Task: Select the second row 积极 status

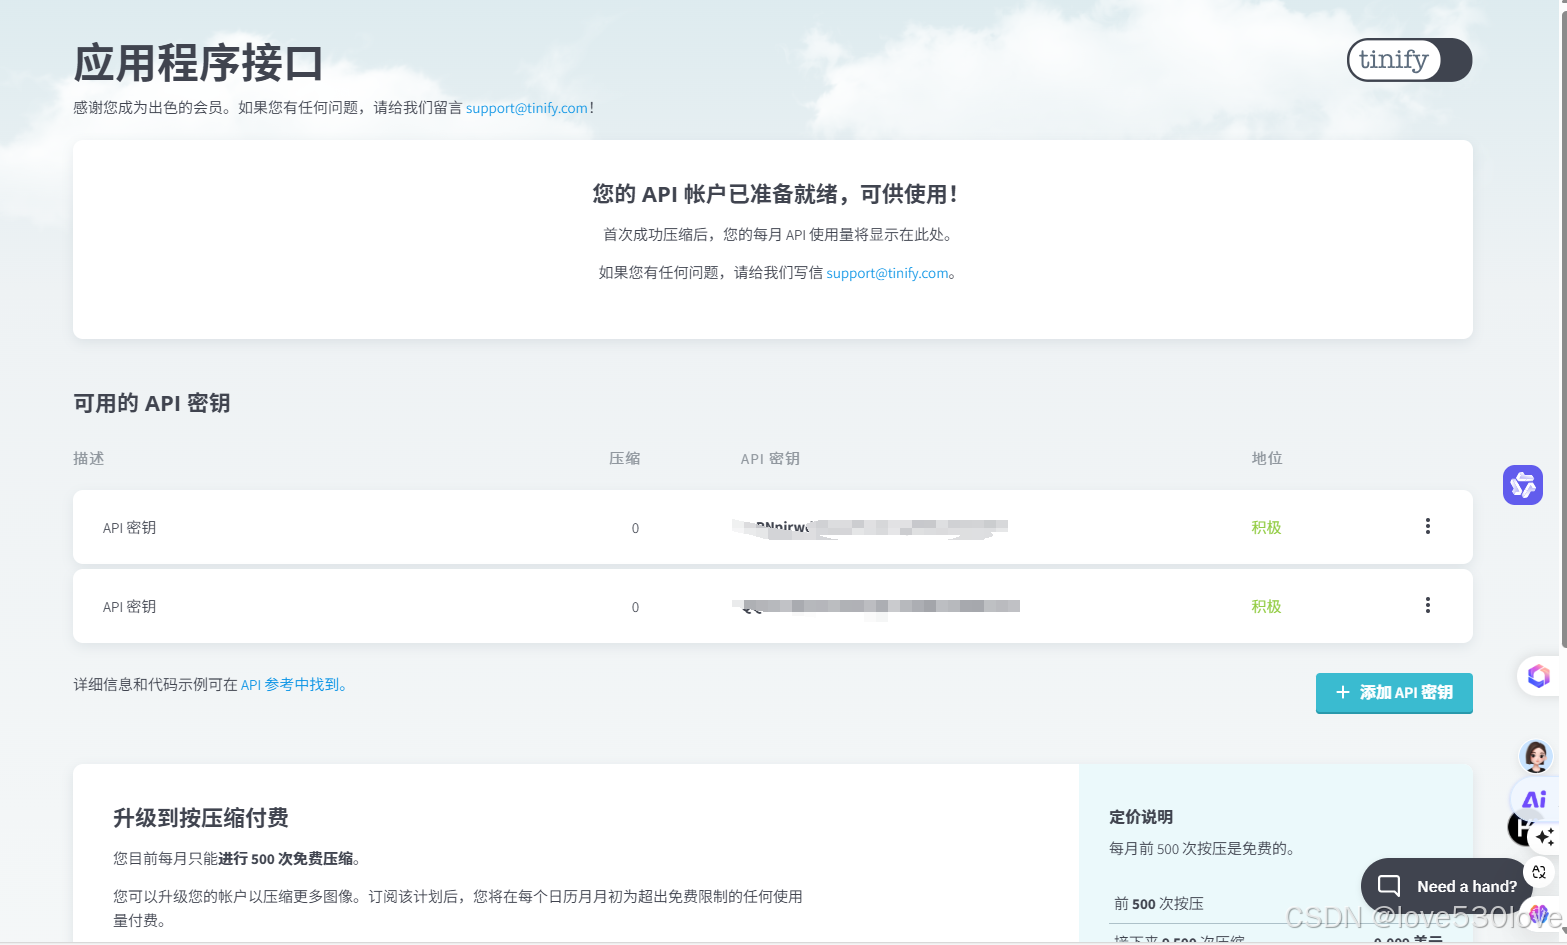Action: [x=1266, y=606]
